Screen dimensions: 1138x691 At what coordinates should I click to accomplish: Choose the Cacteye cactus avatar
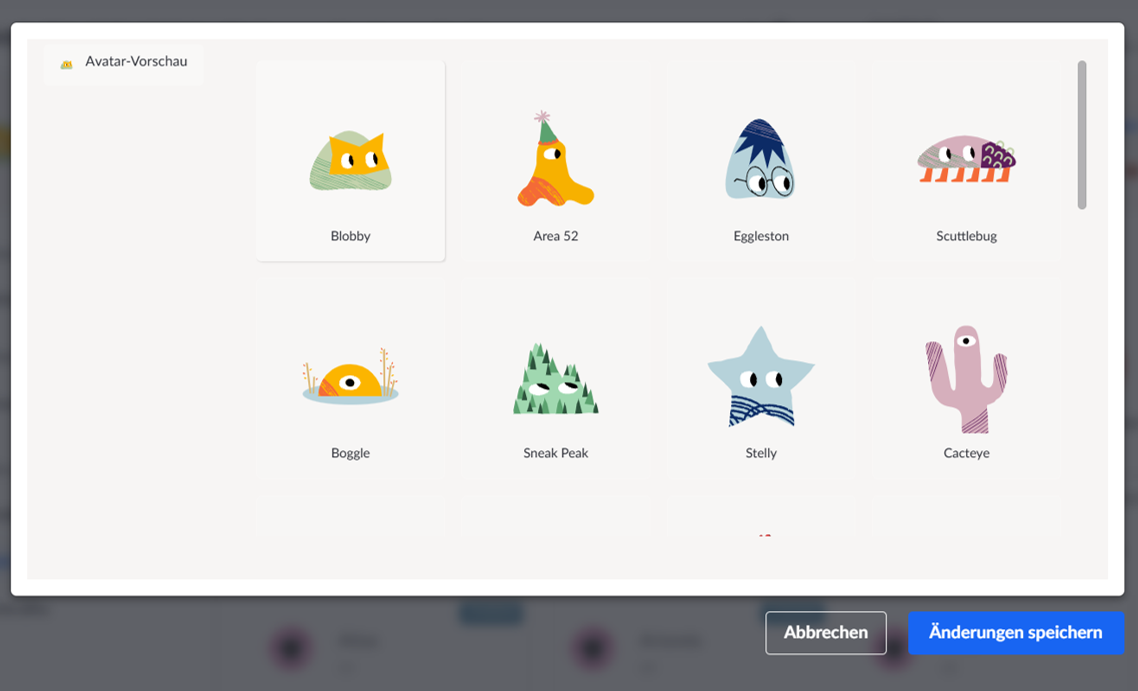966,379
